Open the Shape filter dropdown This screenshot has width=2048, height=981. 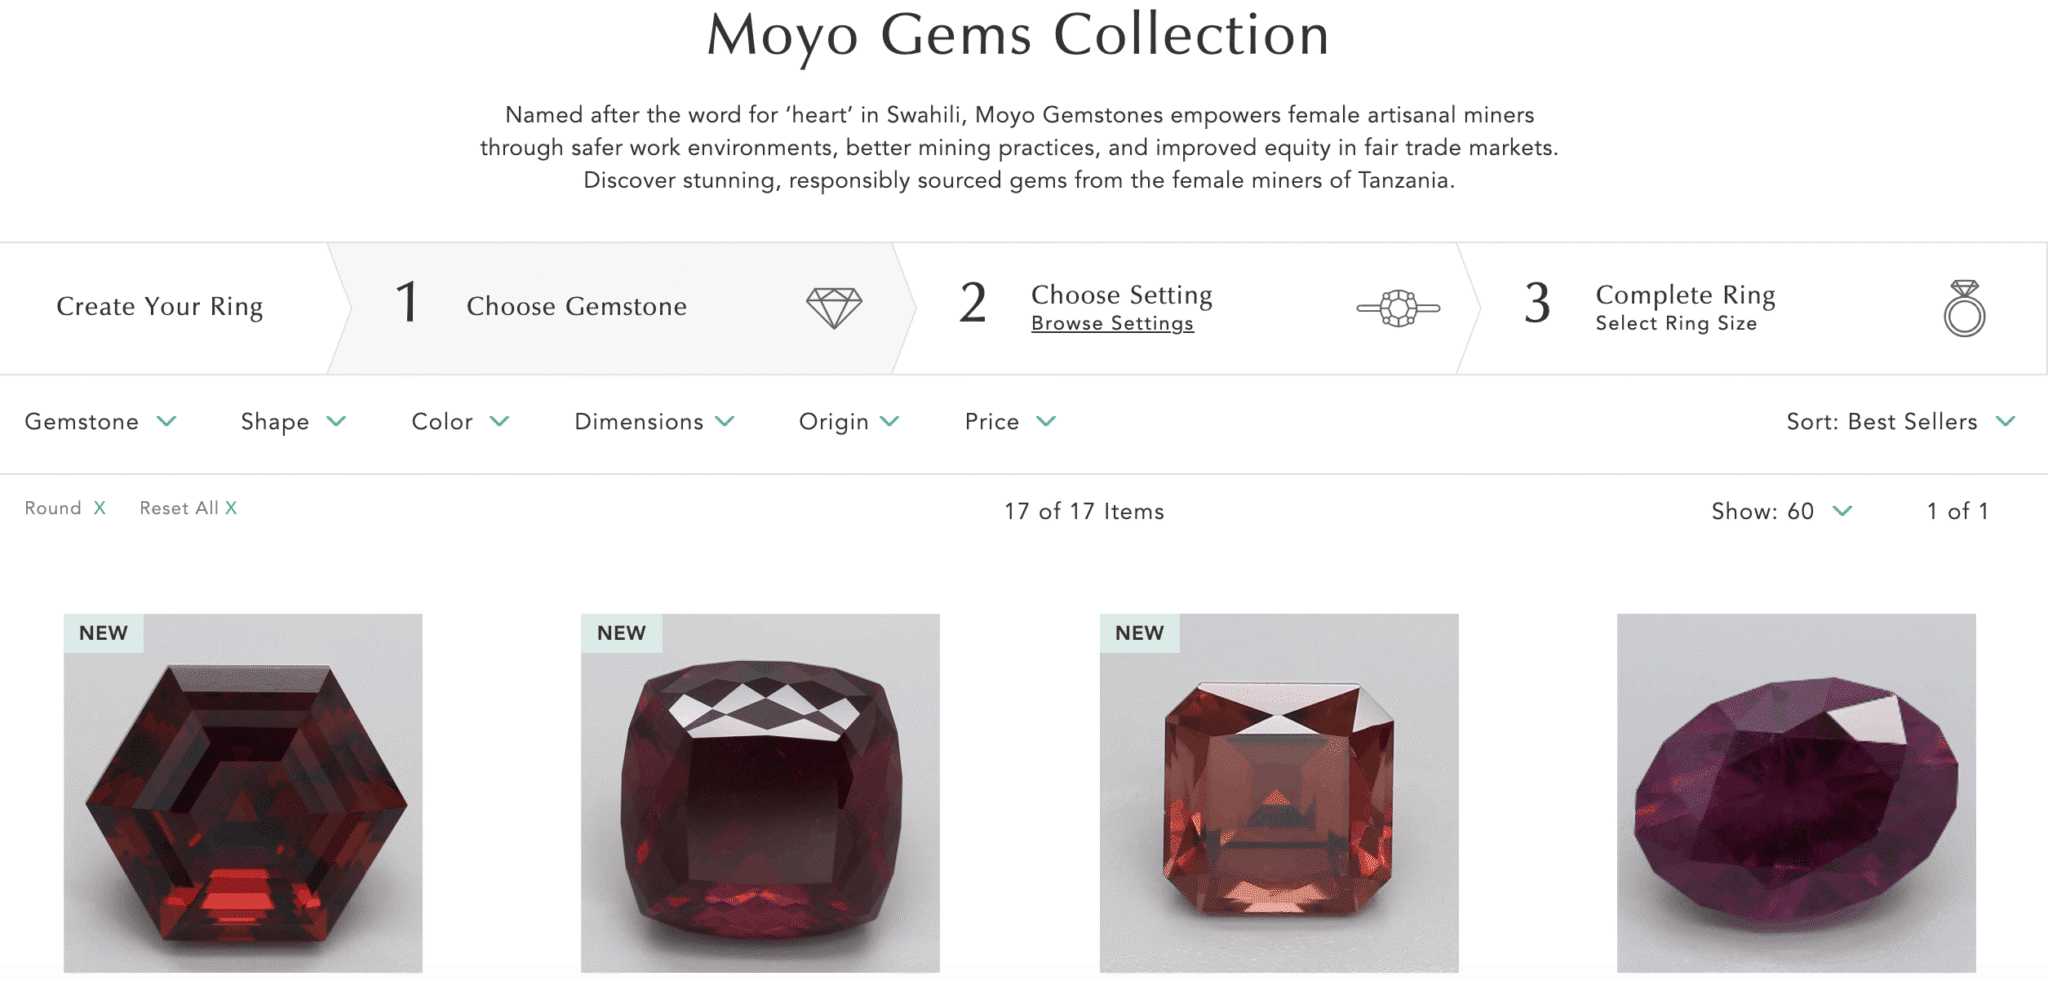(293, 422)
